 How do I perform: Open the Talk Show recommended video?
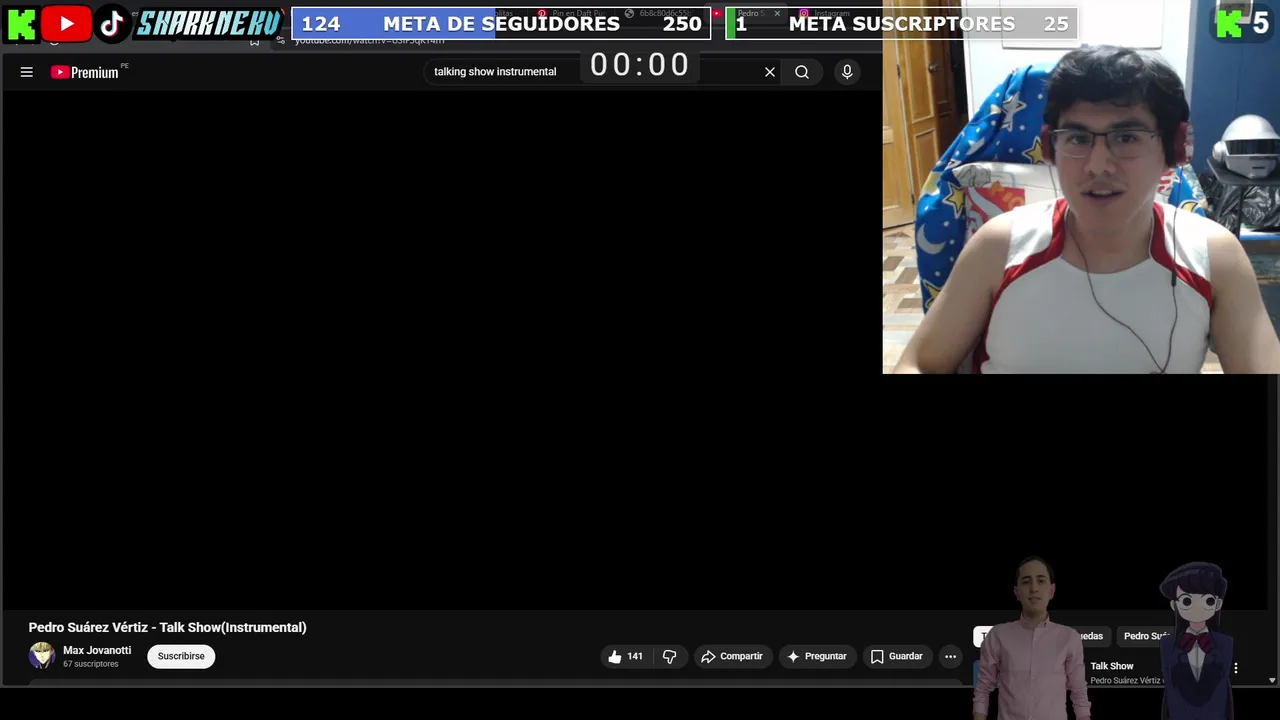coord(1112,666)
